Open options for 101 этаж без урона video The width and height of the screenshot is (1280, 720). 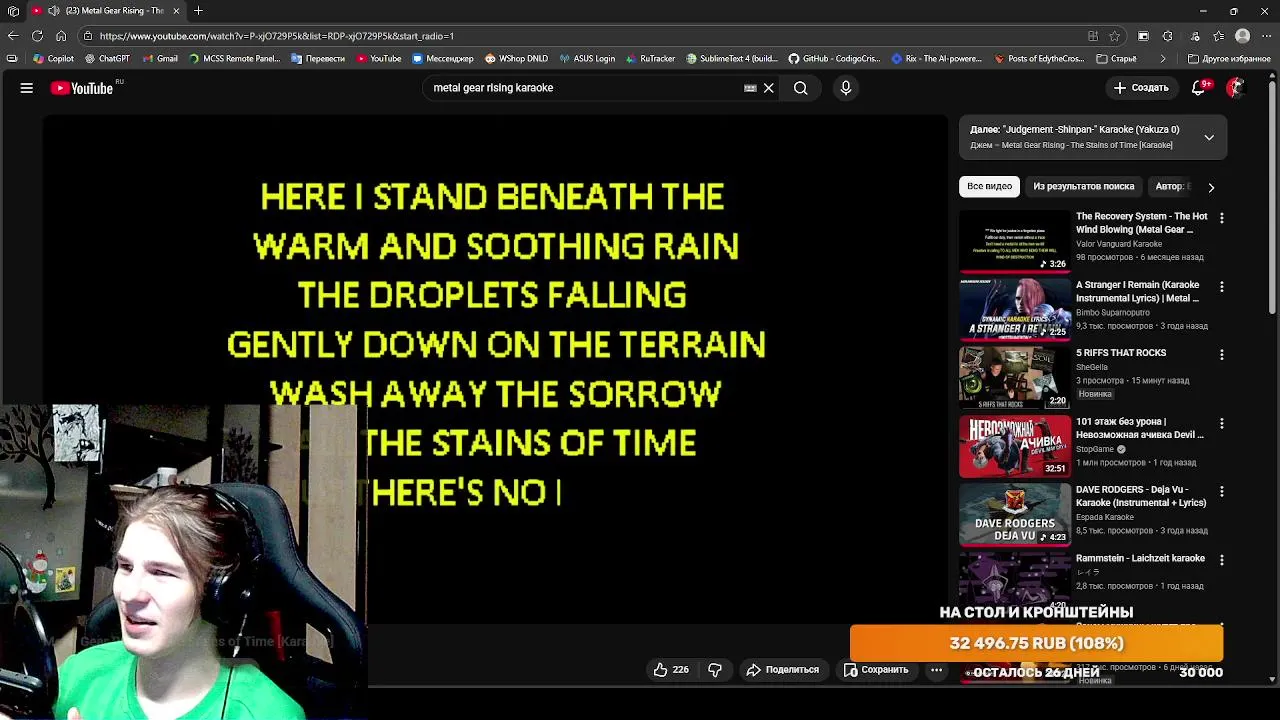(x=1221, y=424)
